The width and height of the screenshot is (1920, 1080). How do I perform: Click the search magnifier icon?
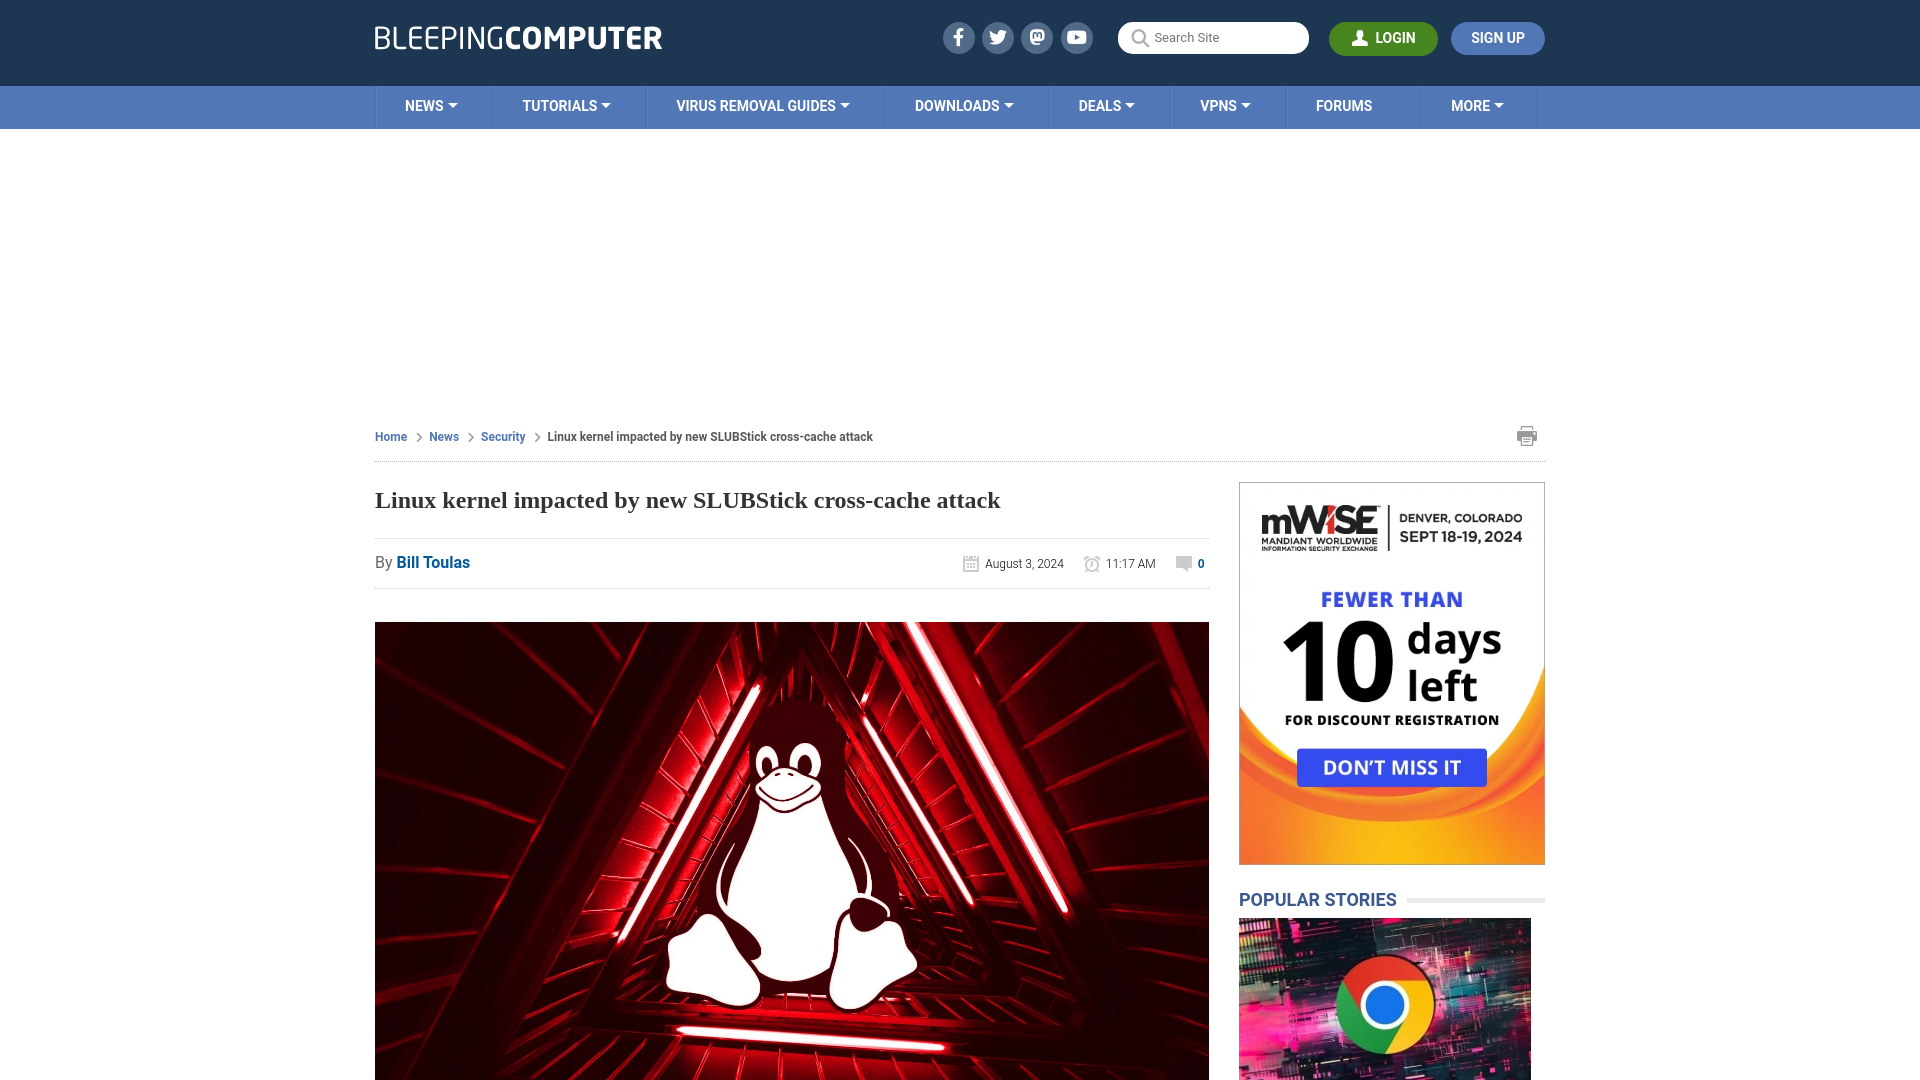pyautogui.click(x=1139, y=37)
